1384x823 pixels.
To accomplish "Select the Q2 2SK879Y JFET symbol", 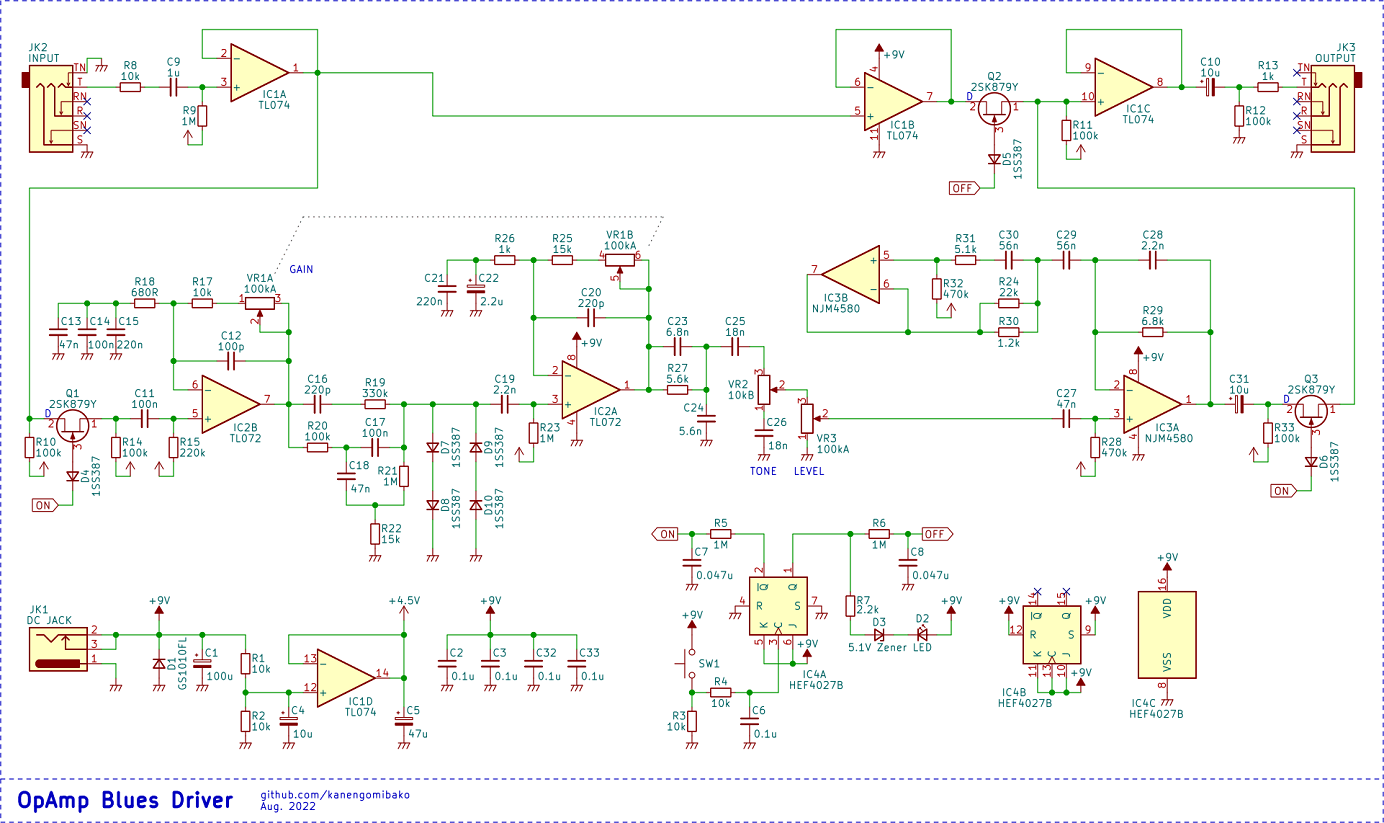I will pyautogui.click(x=994, y=108).
